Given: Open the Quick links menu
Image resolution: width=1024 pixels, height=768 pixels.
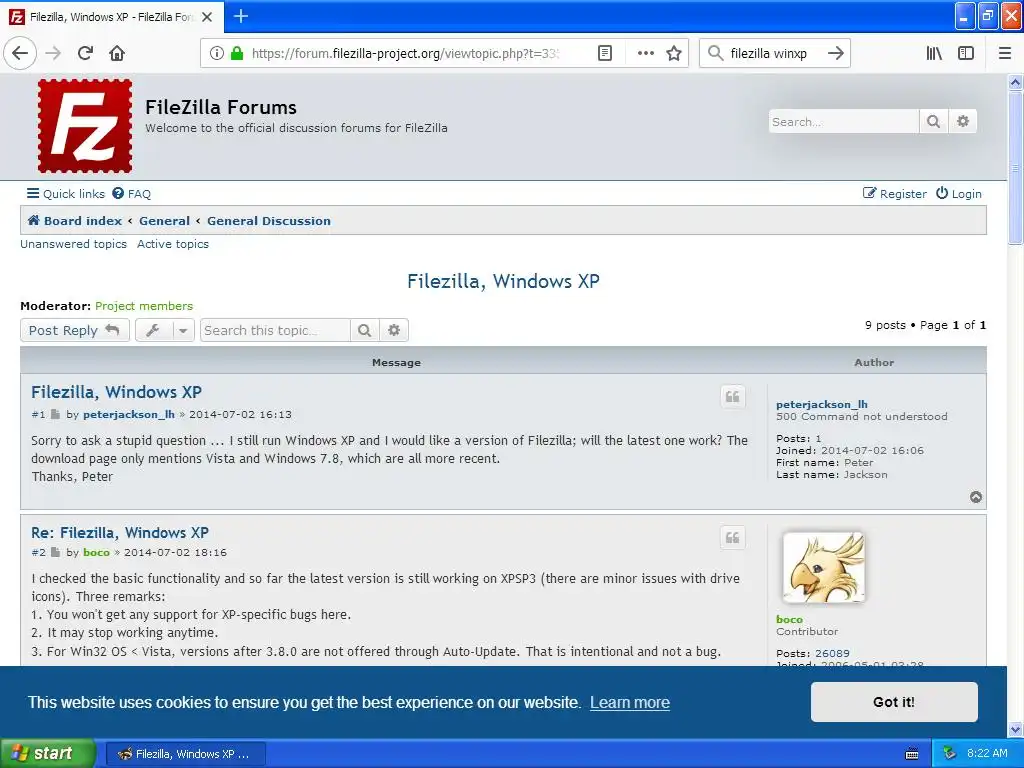Looking at the screenshot, I should coord(65,194).
